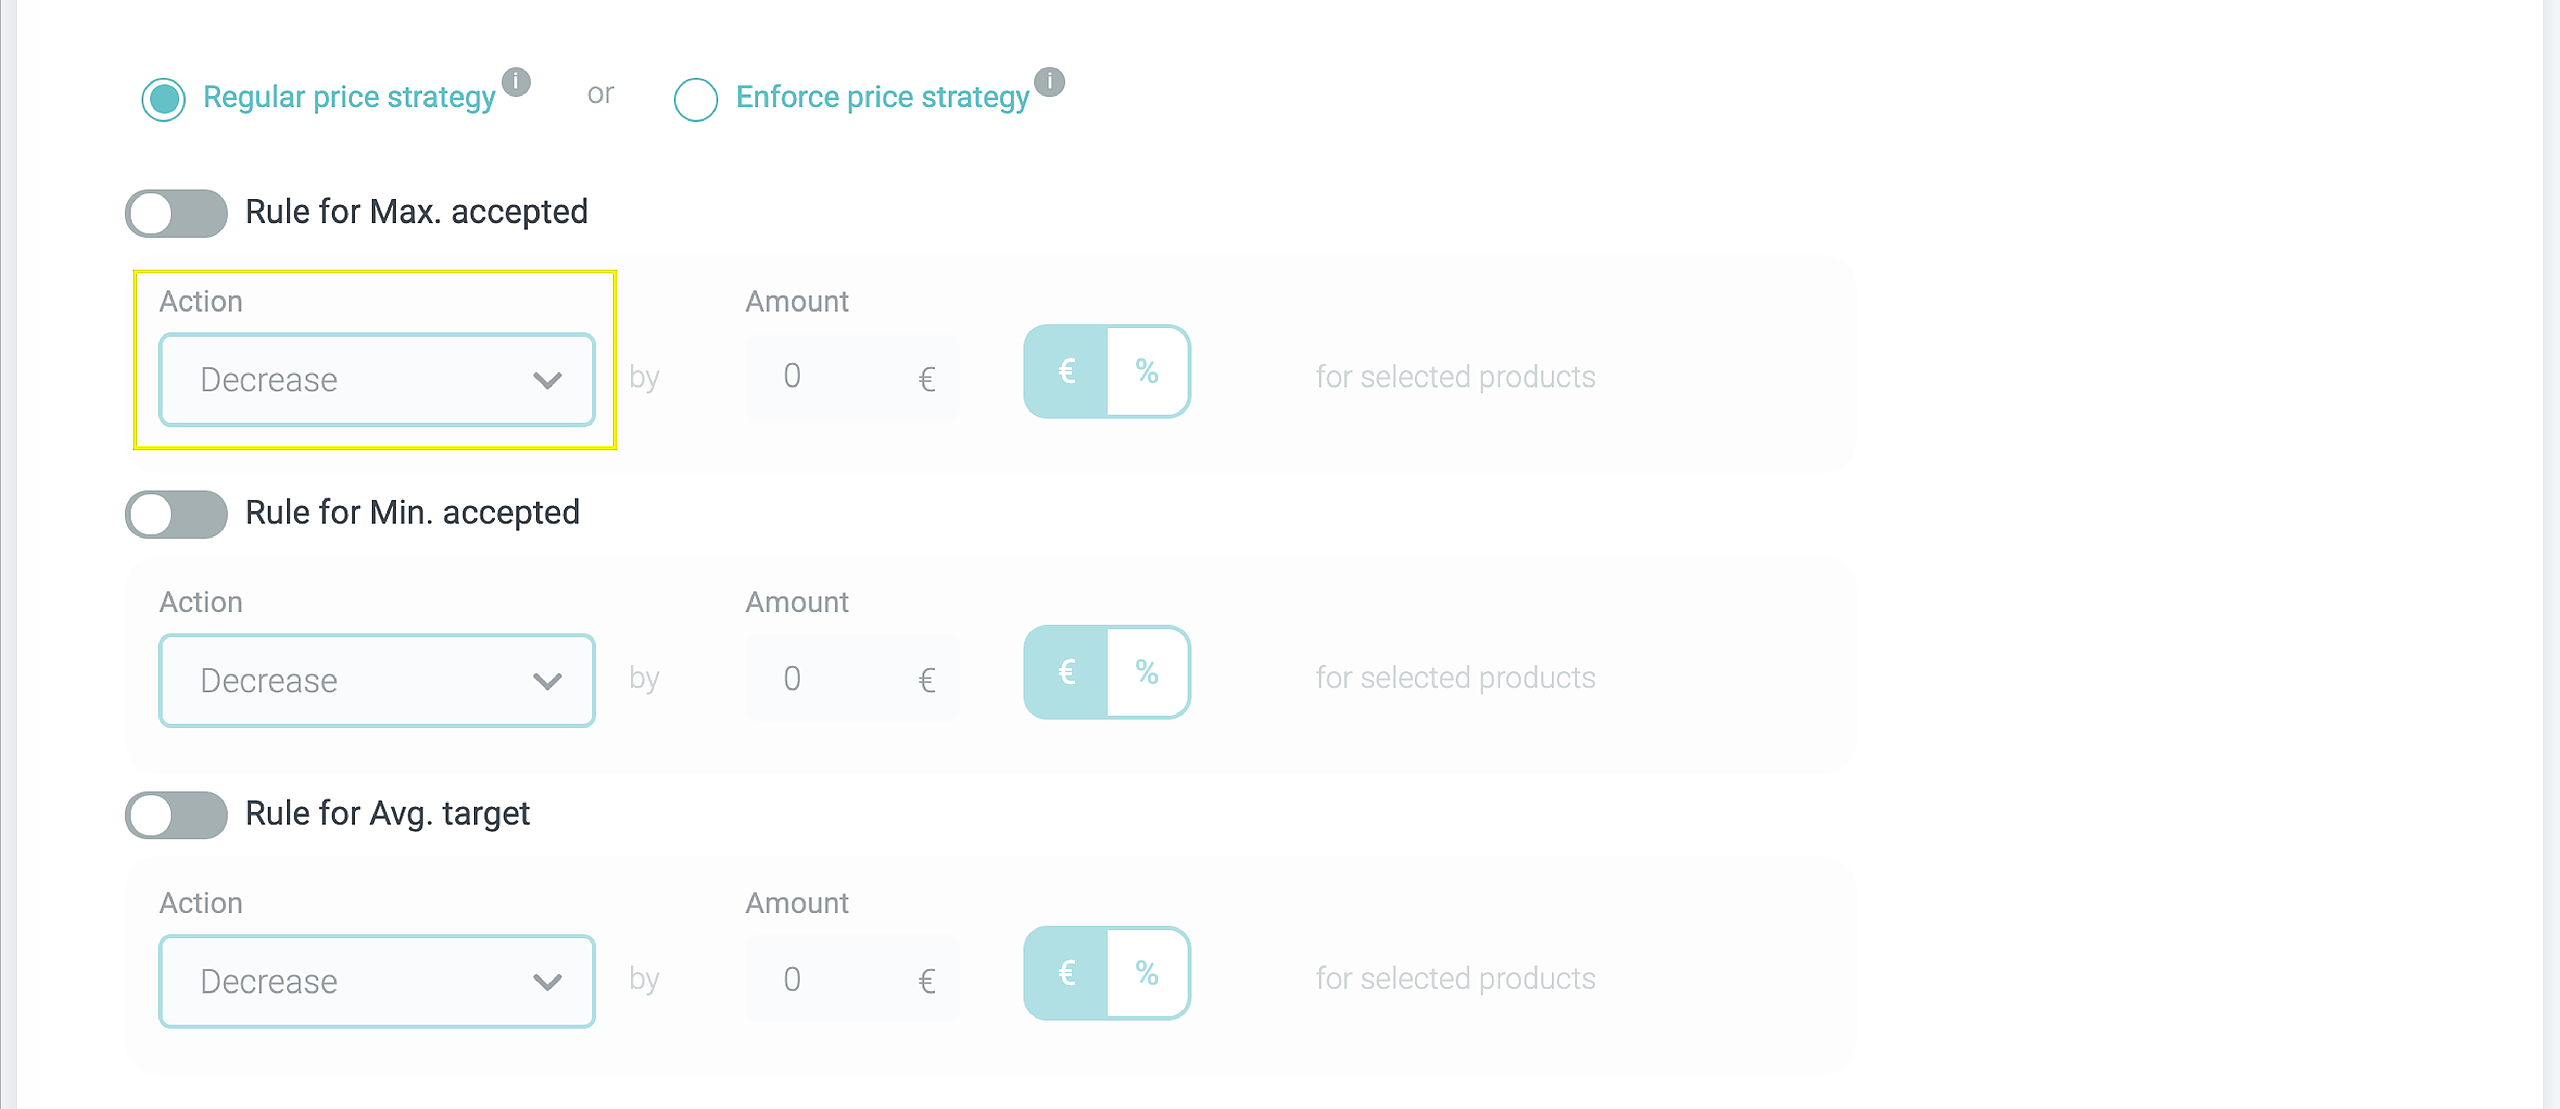The image size is (2560, 1109).
Task: Select percent unit for Max. accepted rule
Action: pyautogui.click(x=1147, y=372)
